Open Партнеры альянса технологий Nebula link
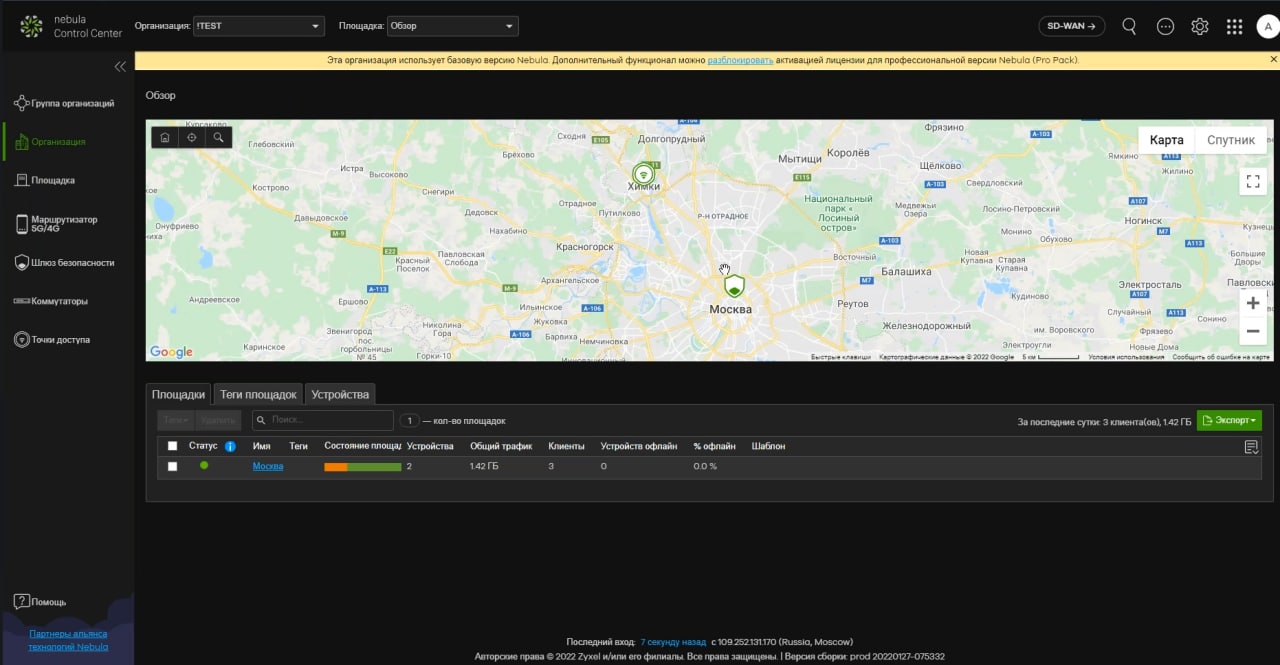Viewport: 1280px width, 665px height. 68,640
